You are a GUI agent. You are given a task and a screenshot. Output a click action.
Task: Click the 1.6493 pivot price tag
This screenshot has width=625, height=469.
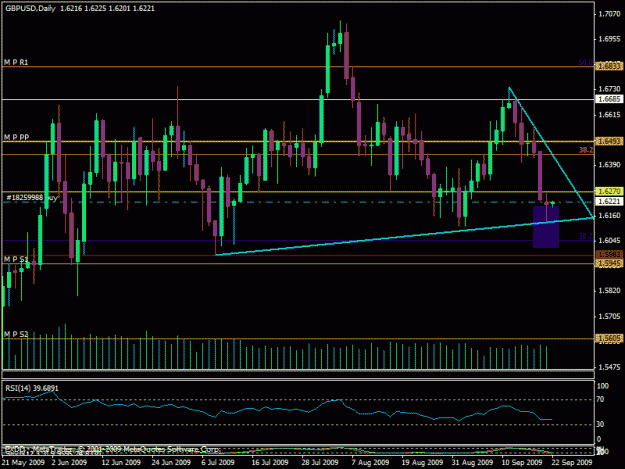point(609,141)
